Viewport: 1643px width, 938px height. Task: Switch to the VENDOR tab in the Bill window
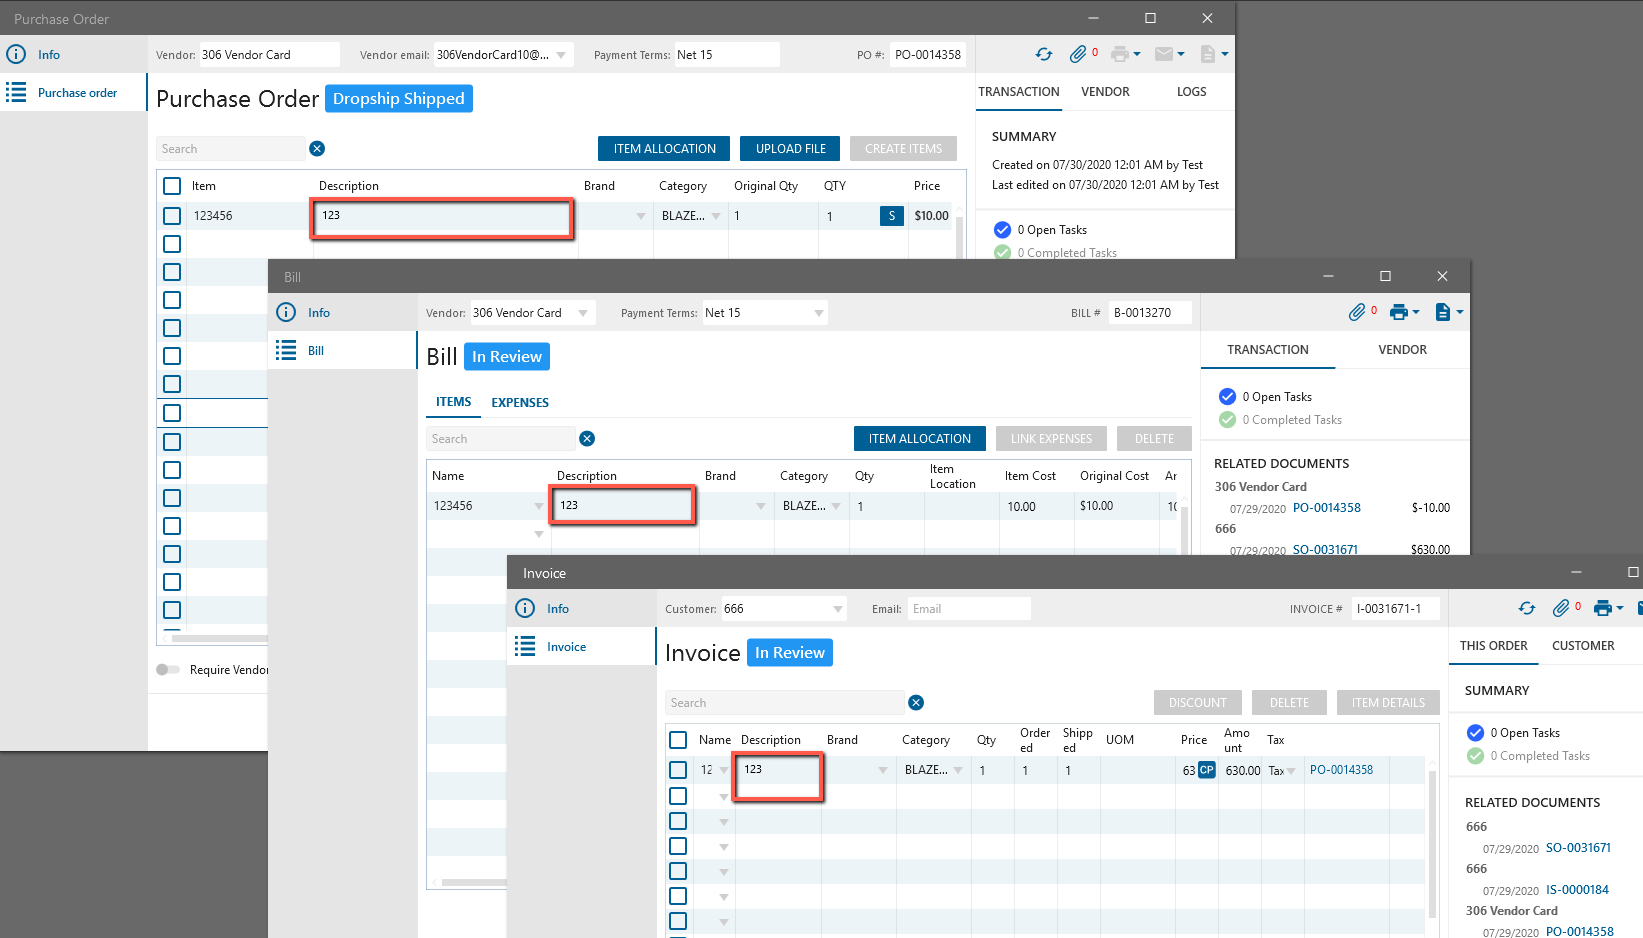1402,350
